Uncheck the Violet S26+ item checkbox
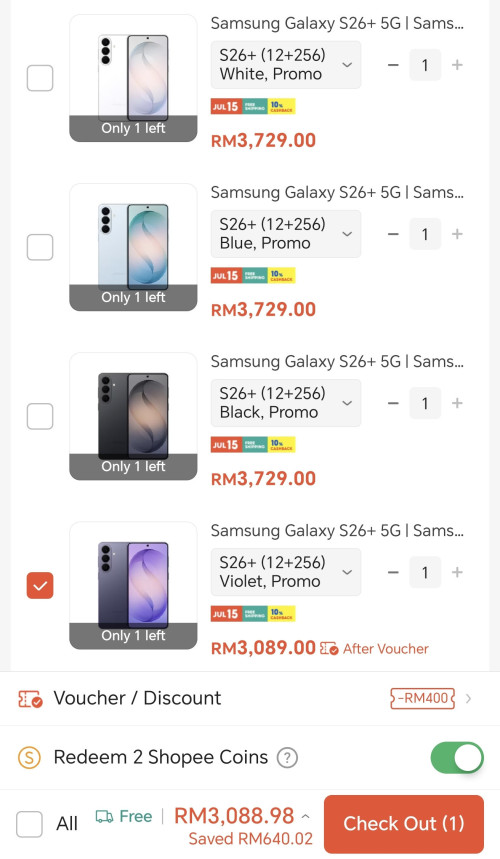500x859 pixels. coord(40,586)
